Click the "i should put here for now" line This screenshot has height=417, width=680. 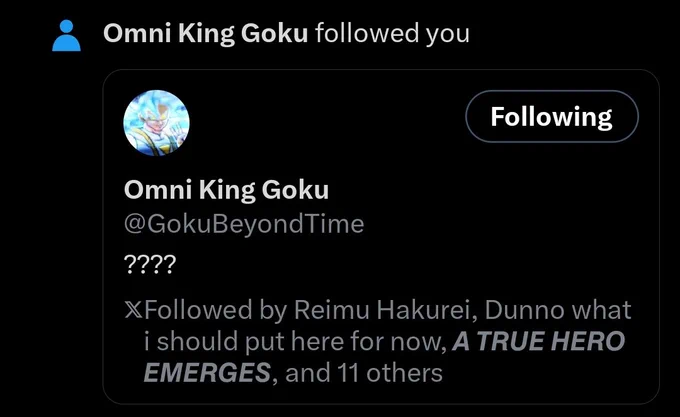tap(295, 342)
